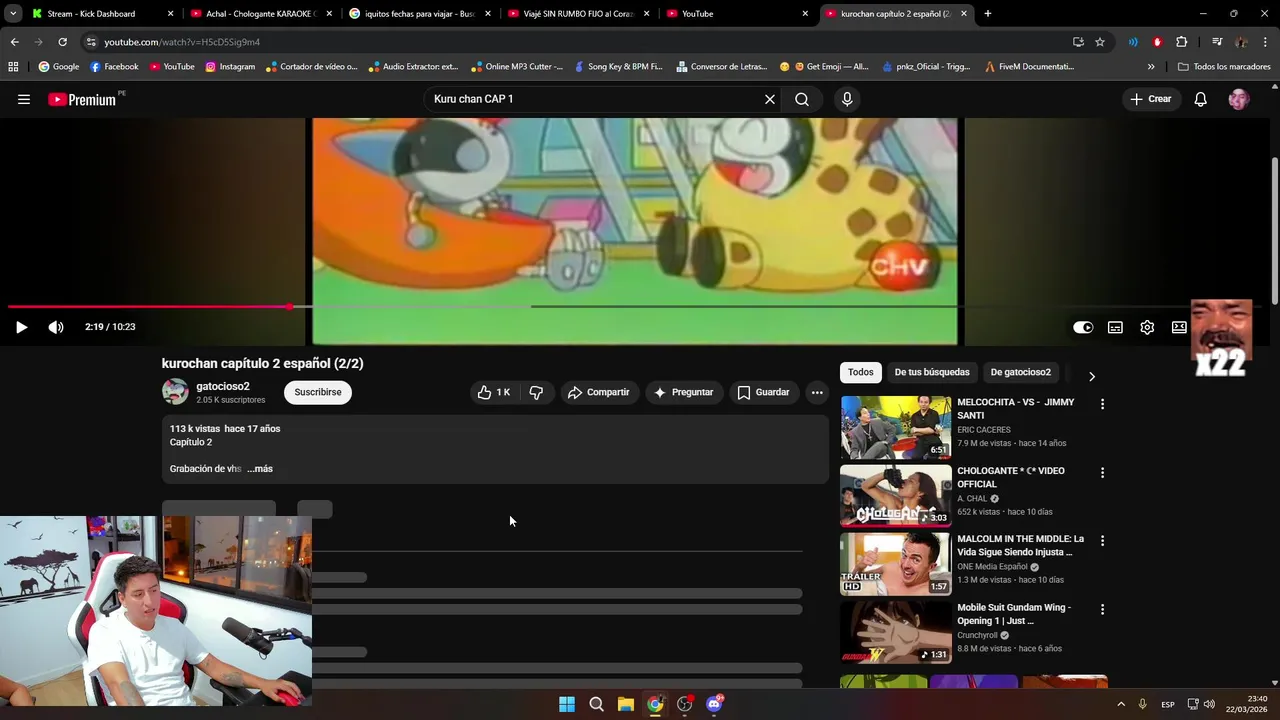Viewport: 1280px width, 720px height.
Task: Go back with browser back arrow
Action: tap(14, 42)
